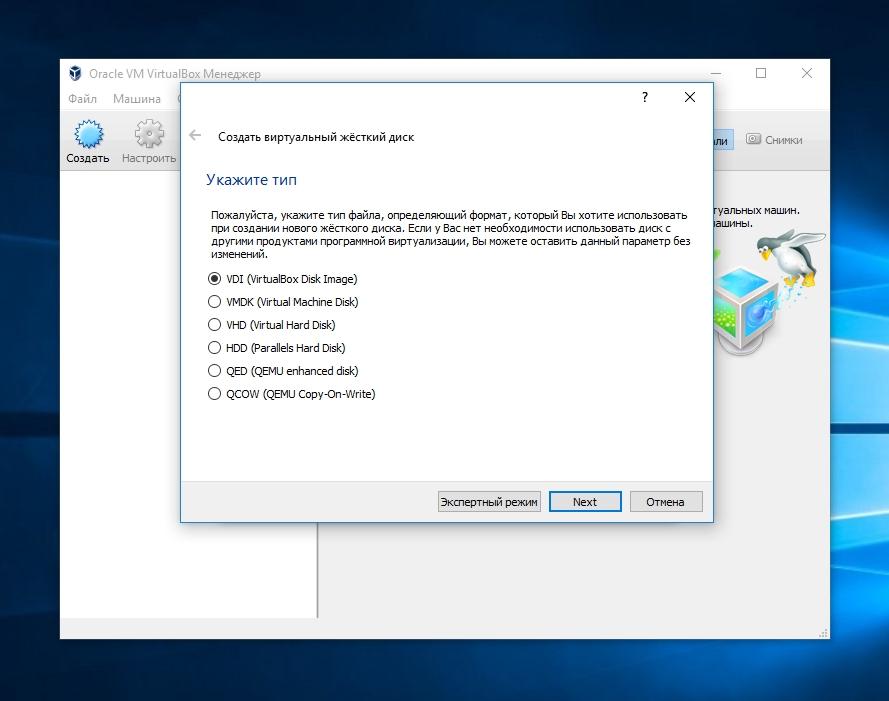
Task: Click the Укажите тип heading
Action: pos(251,180)
